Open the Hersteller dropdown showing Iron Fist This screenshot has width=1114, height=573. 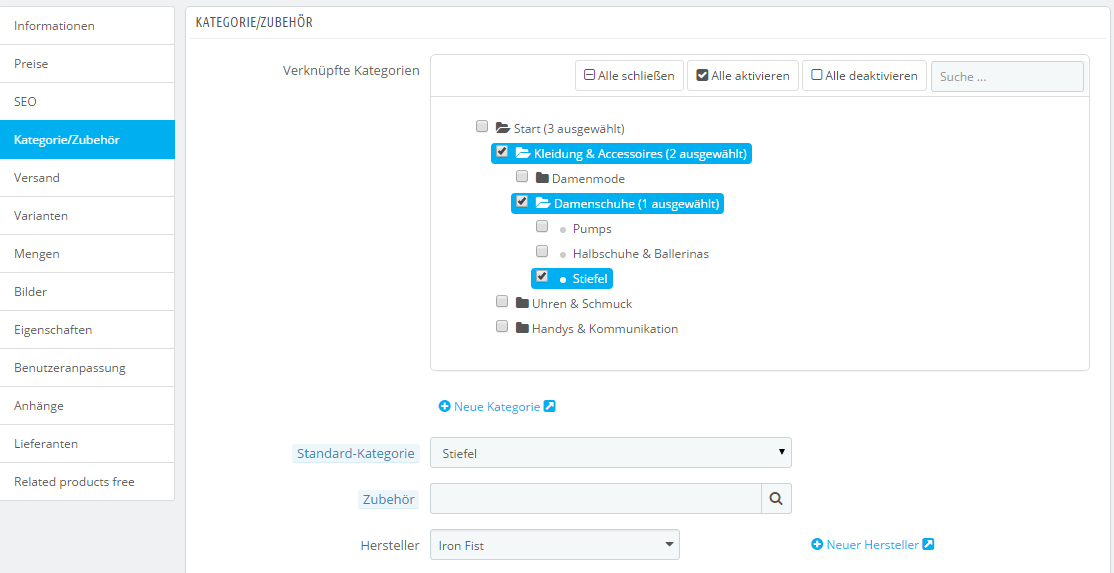[x=554, y=545]
